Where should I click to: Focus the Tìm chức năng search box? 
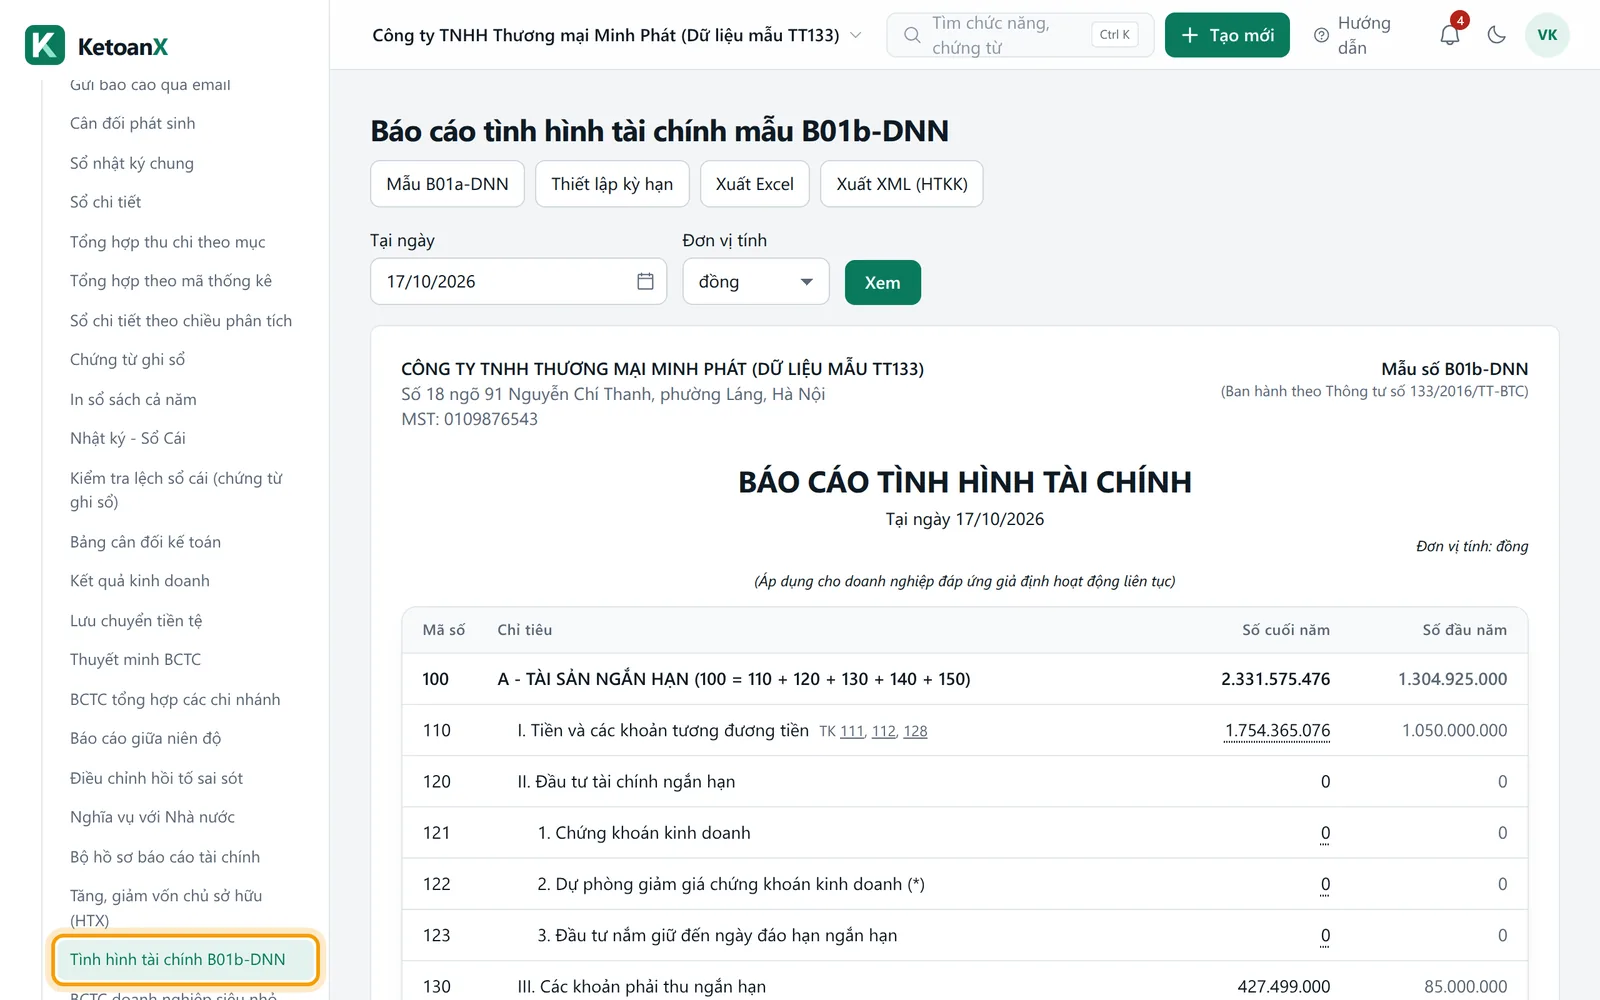(1020, 35)
